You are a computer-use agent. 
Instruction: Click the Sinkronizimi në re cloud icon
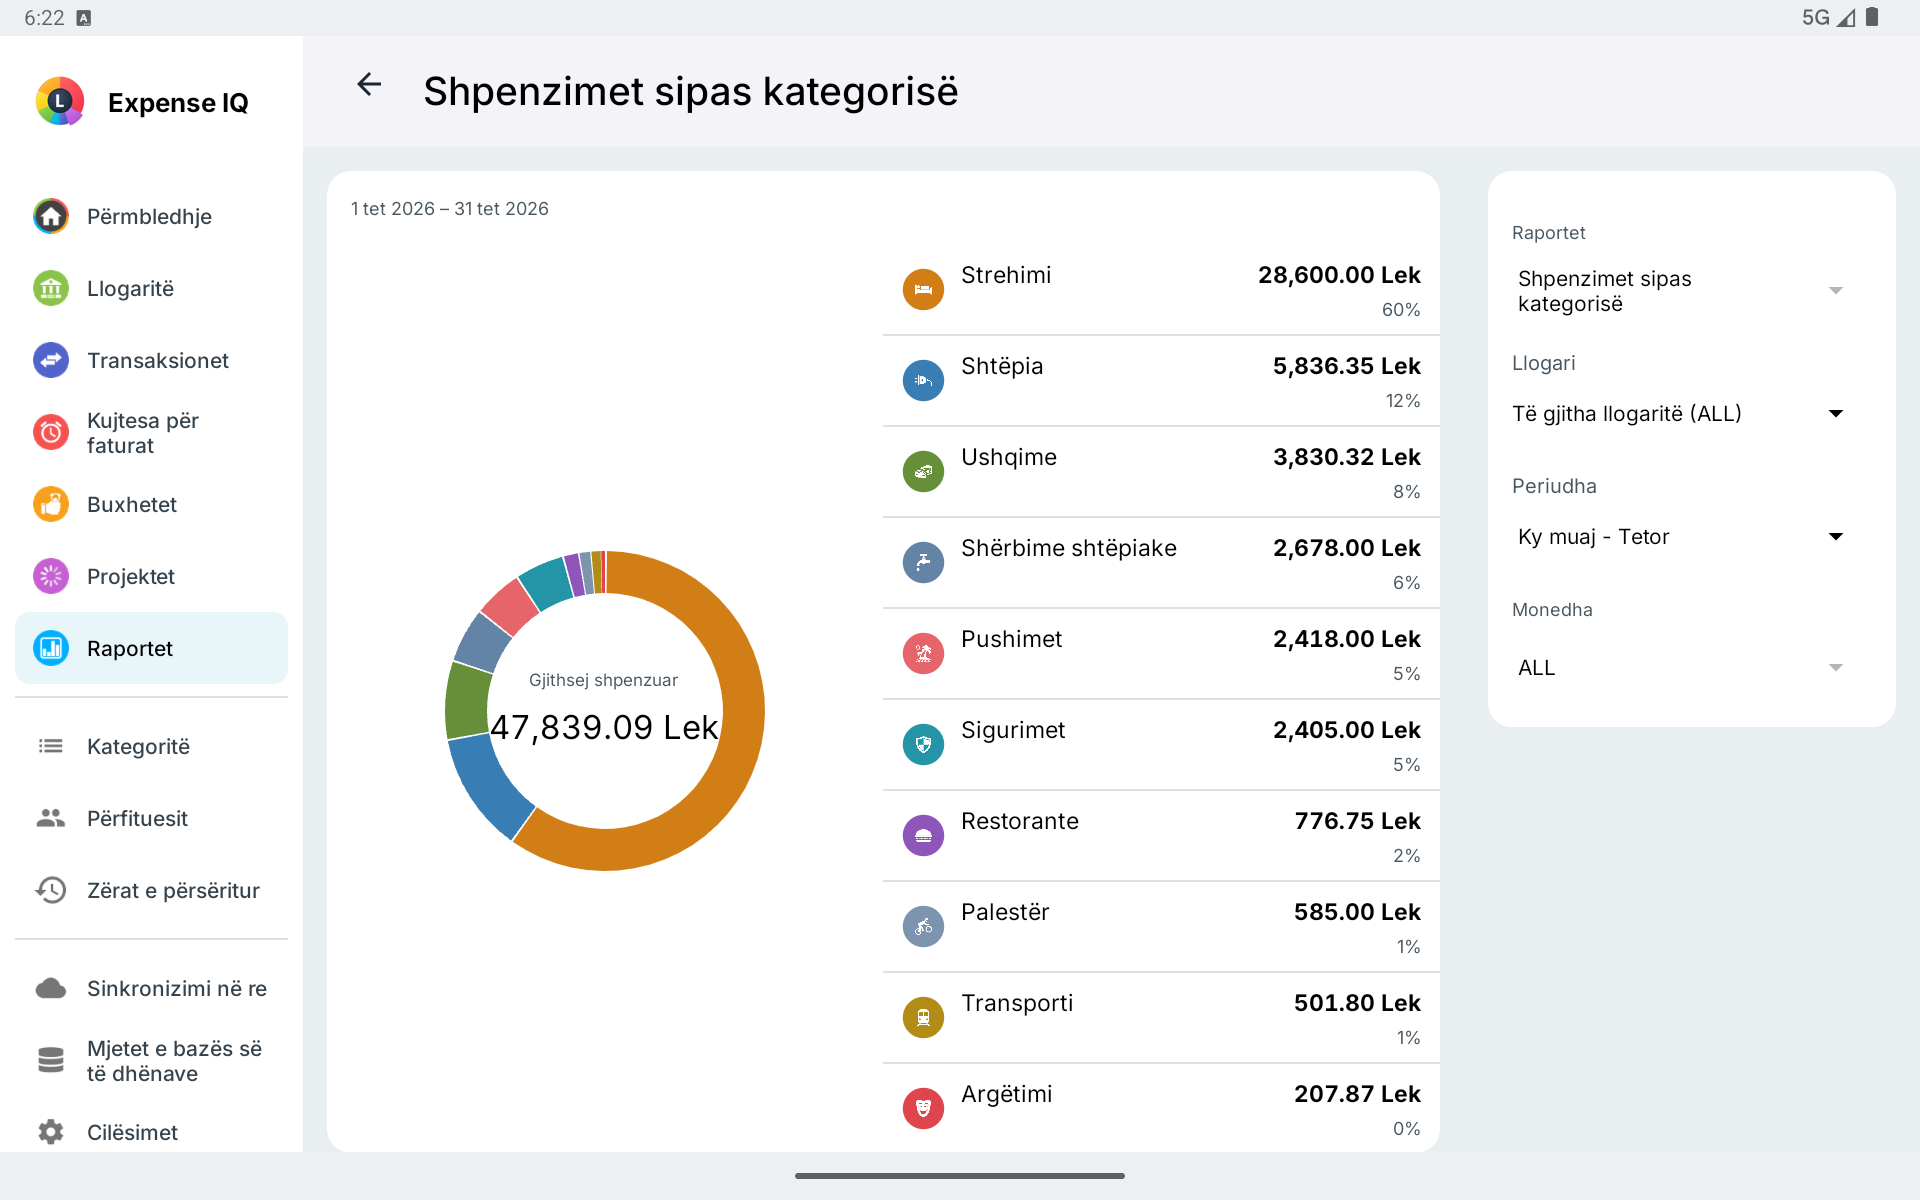(x=51, y=988)
